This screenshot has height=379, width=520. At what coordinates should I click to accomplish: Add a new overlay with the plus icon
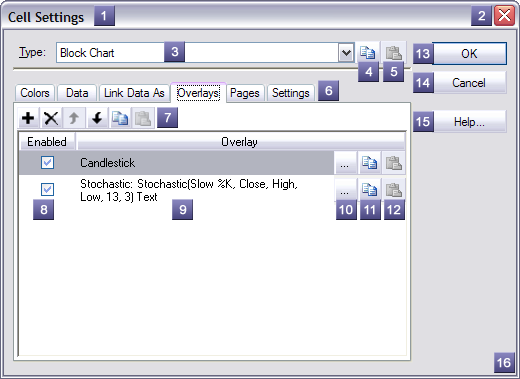click(28, 118)
